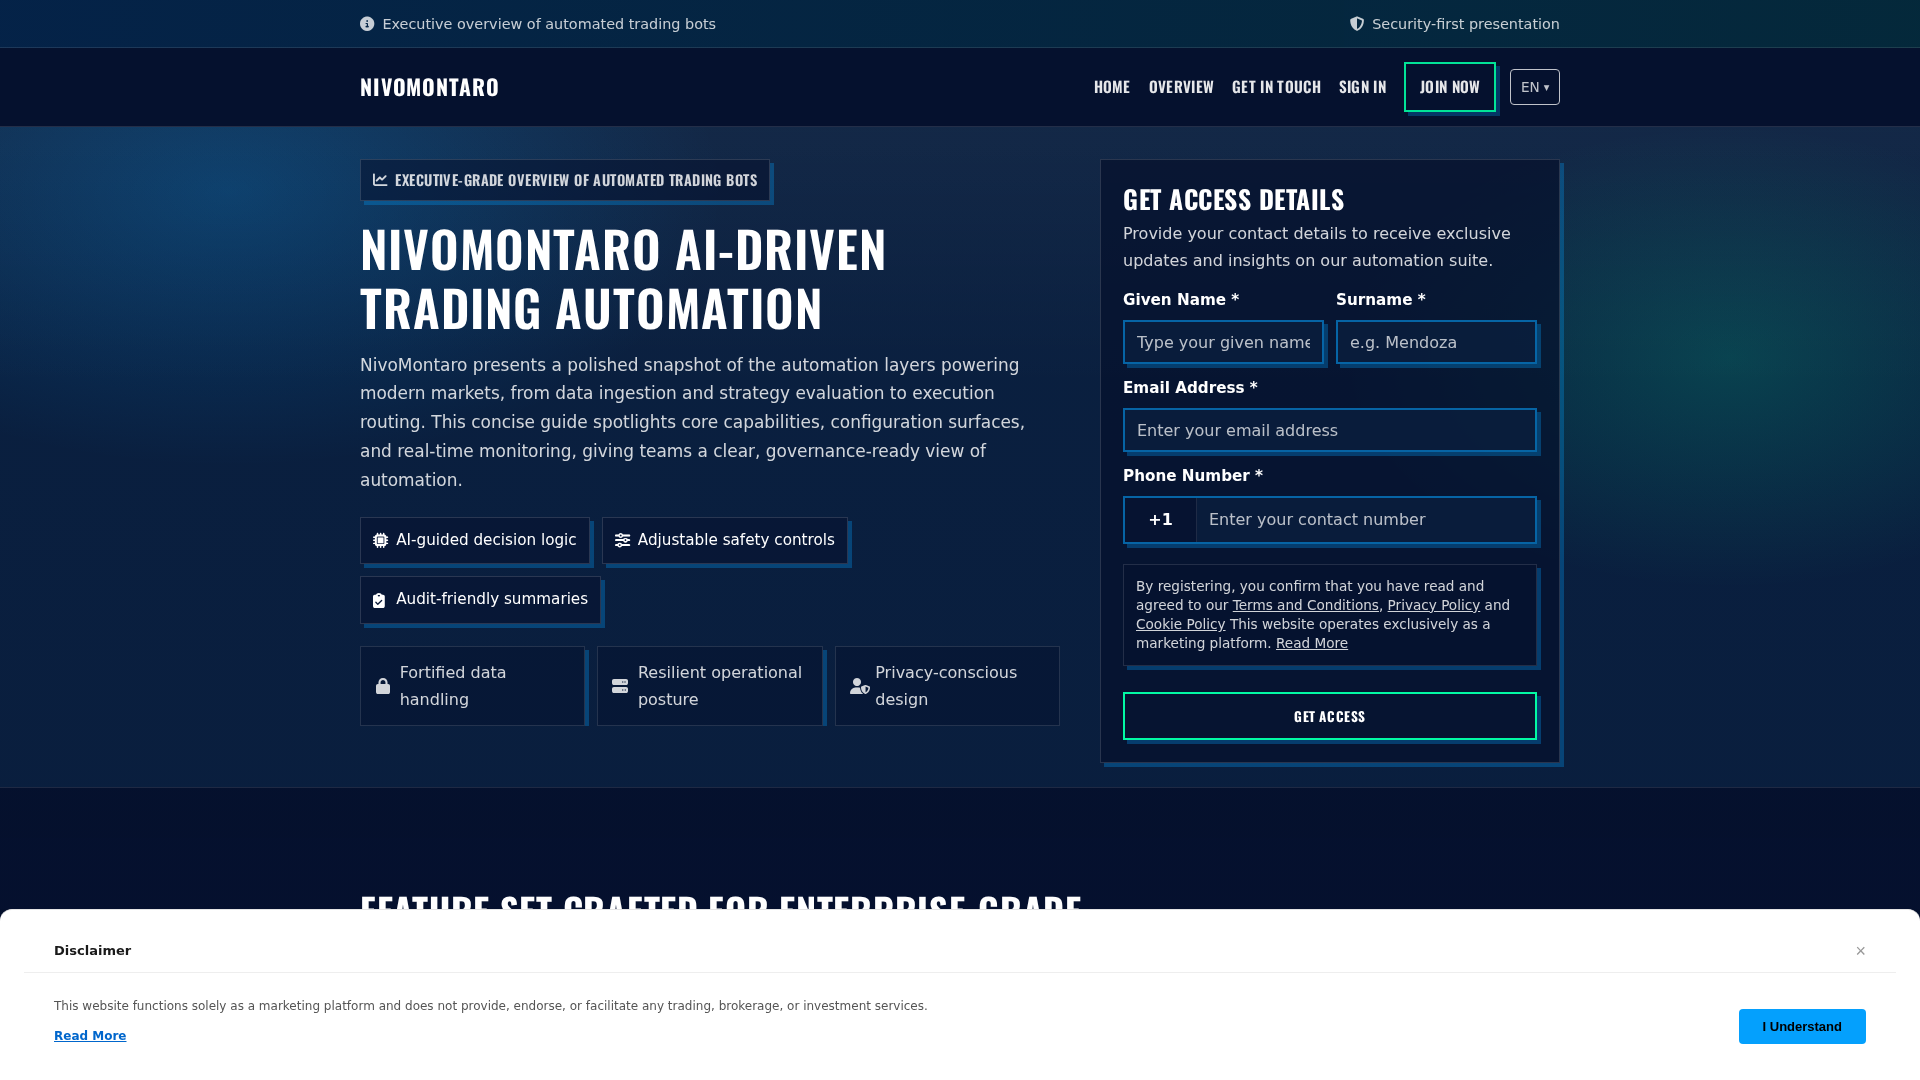Image resolution: width=1920 pixels, height=1080 pixels.
Task: Click the info icon in top bar
Action: pyautogui.click(x=367, y=24)
